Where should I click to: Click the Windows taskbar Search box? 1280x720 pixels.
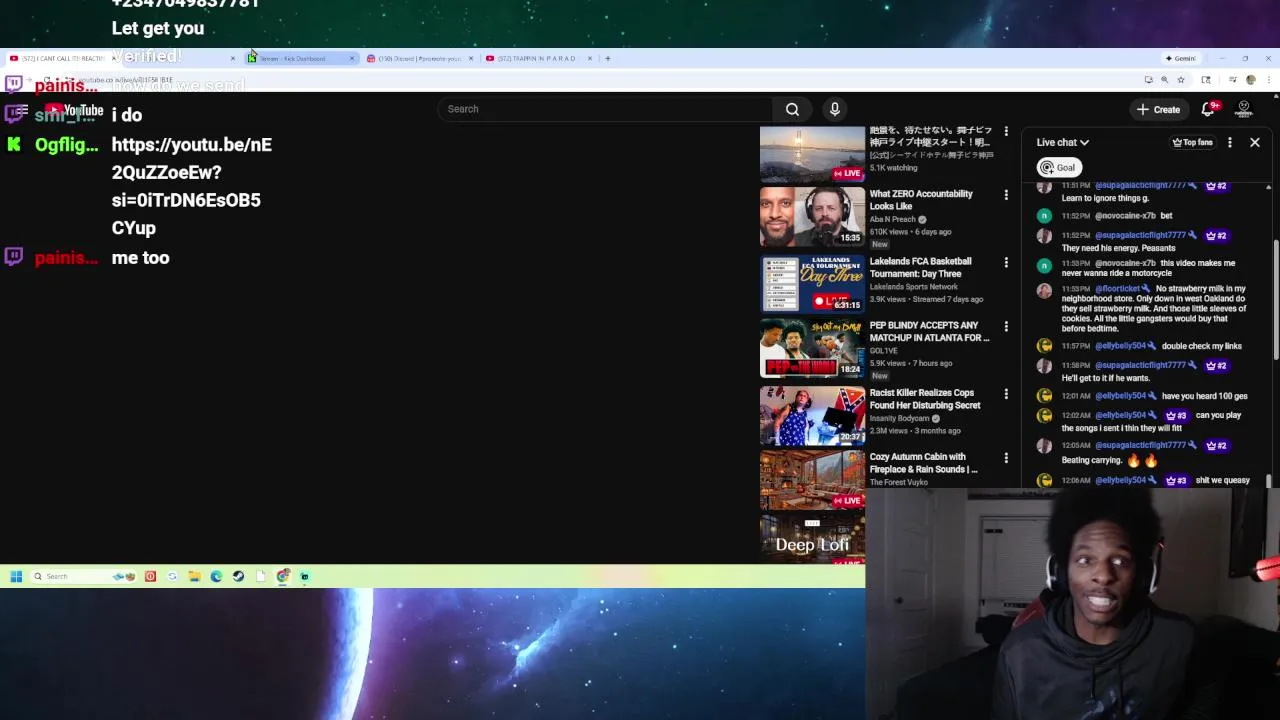(x=83, y=576)
